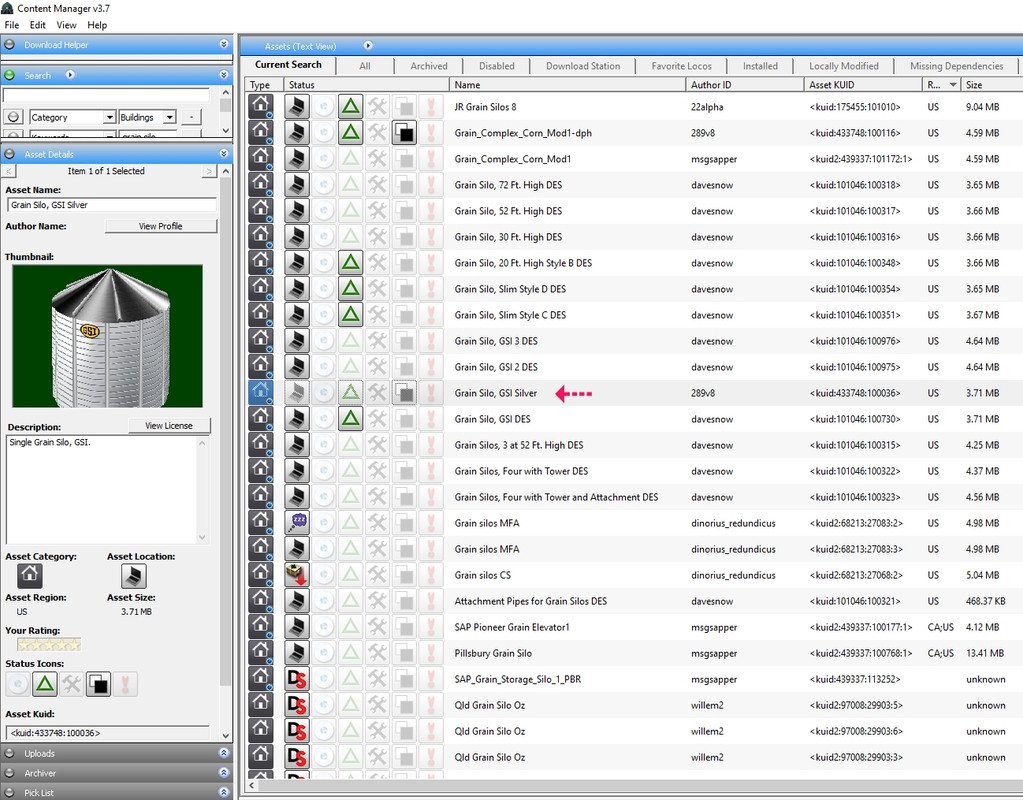Screen dimensions: 1023x800
Task: Click DS icon for Qld Grain Silo Oz kuid 29903:5
Action: pos(297,705)
